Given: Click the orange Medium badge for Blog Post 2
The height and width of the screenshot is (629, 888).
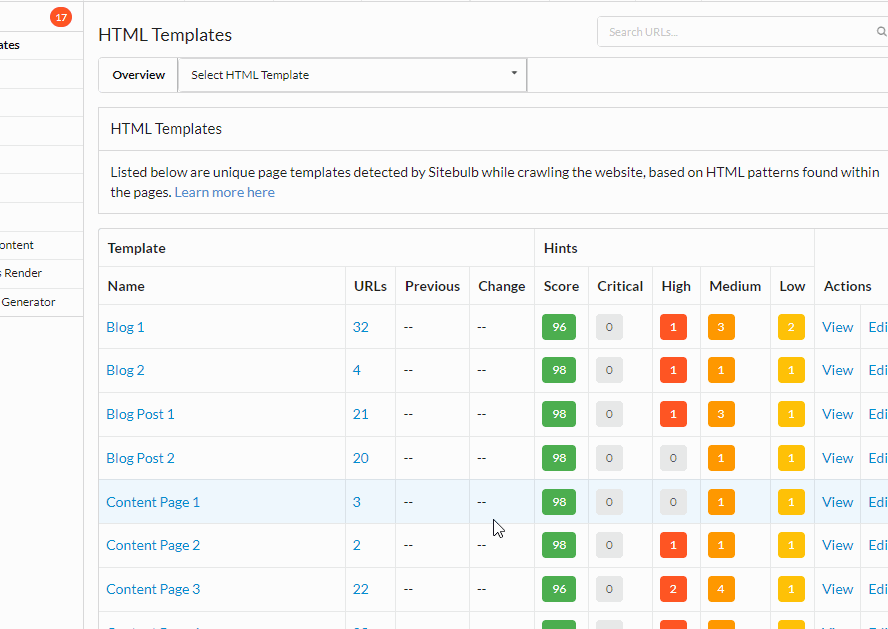Looking at the screenshot, I should (x=721, y=458).
